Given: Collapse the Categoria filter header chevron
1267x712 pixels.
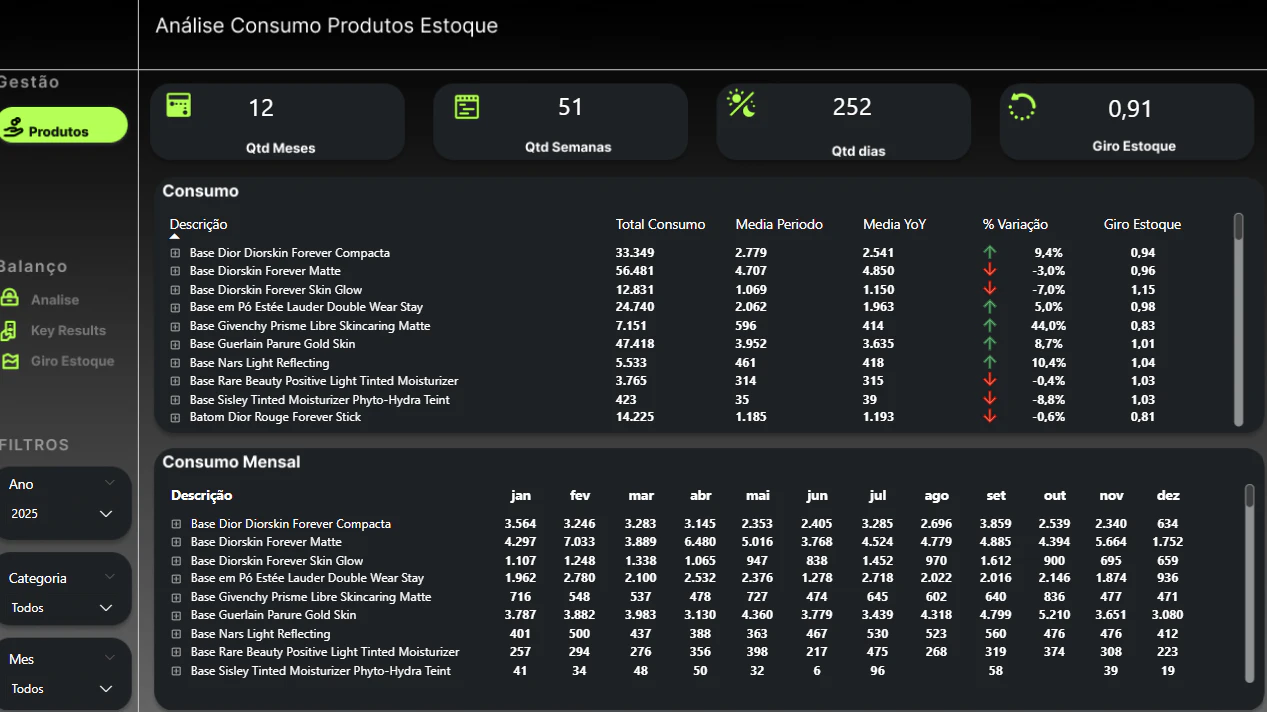Looking at the screenshot, I should tap(110, 576).
